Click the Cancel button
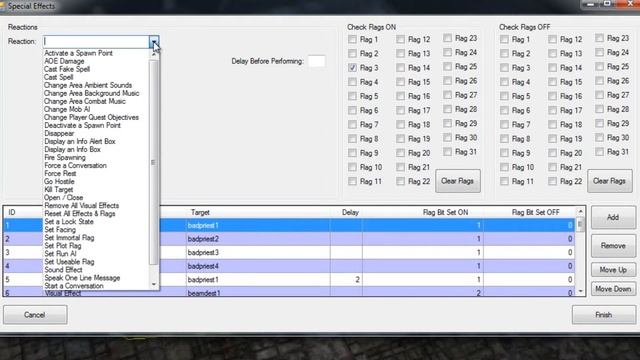The image size is (640, 360). (35, 315)
